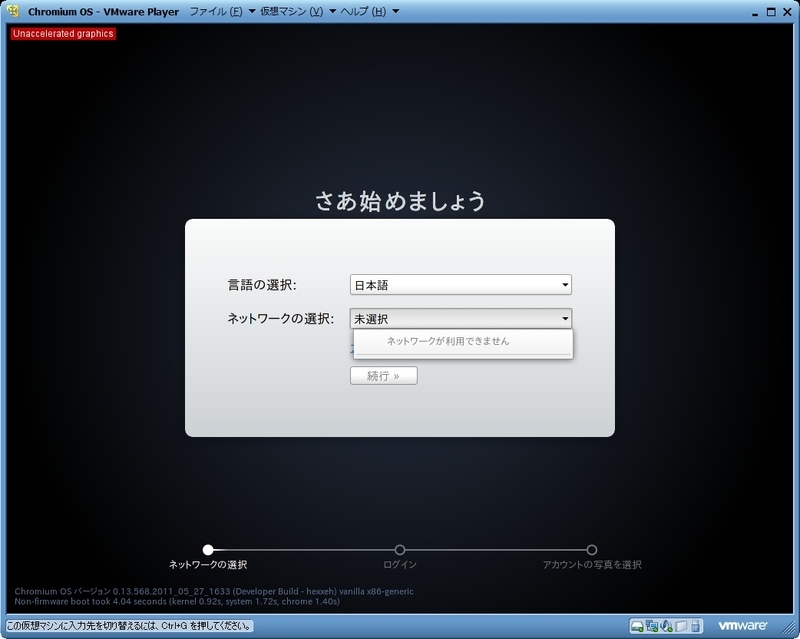
Task: Click the window resize grip corner
Action: (x=788, y=627)
